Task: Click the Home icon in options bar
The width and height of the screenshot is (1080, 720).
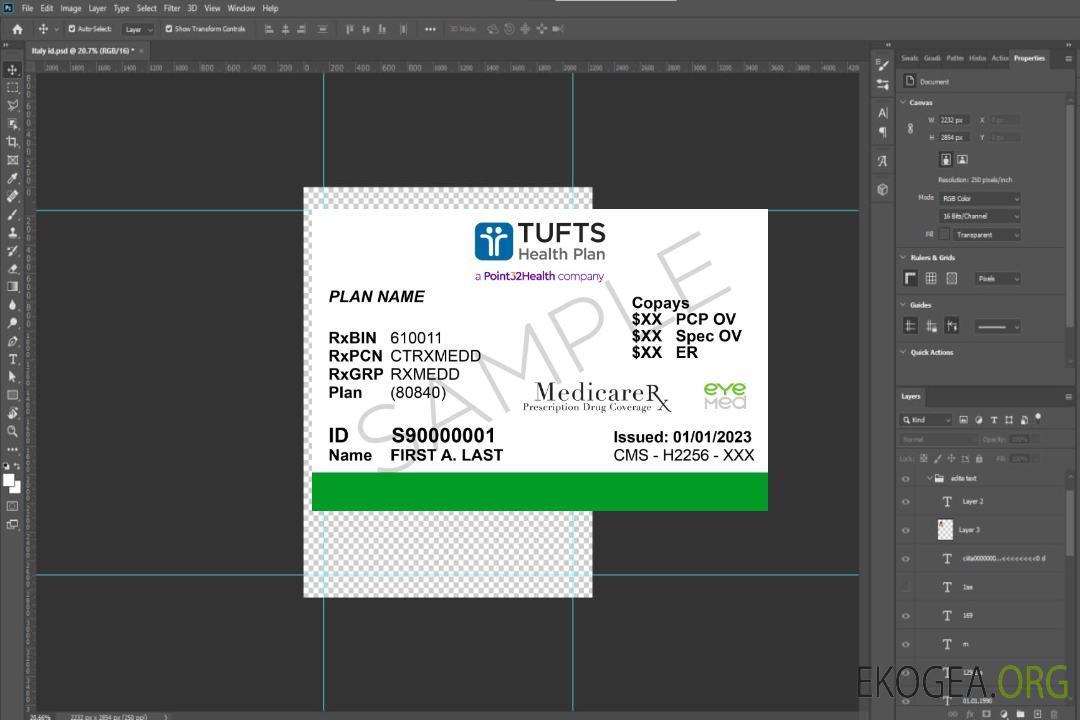Action: point(17,29)
